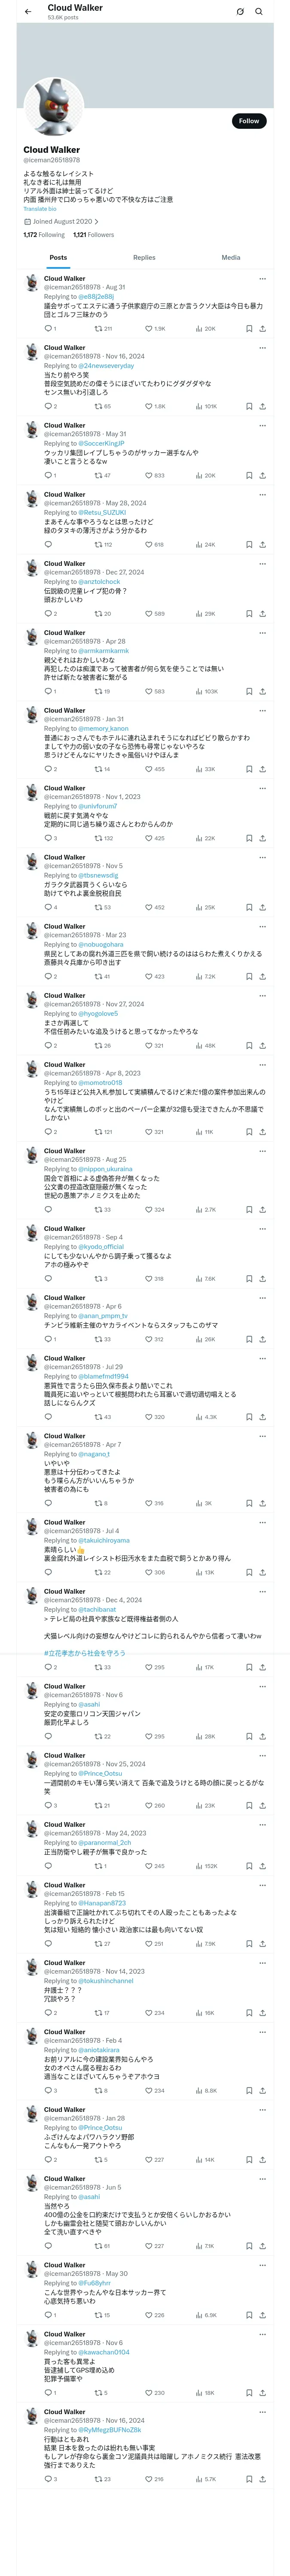Switch to the Replies tab
Viewport: 290px width, 2576px height.
144,258
